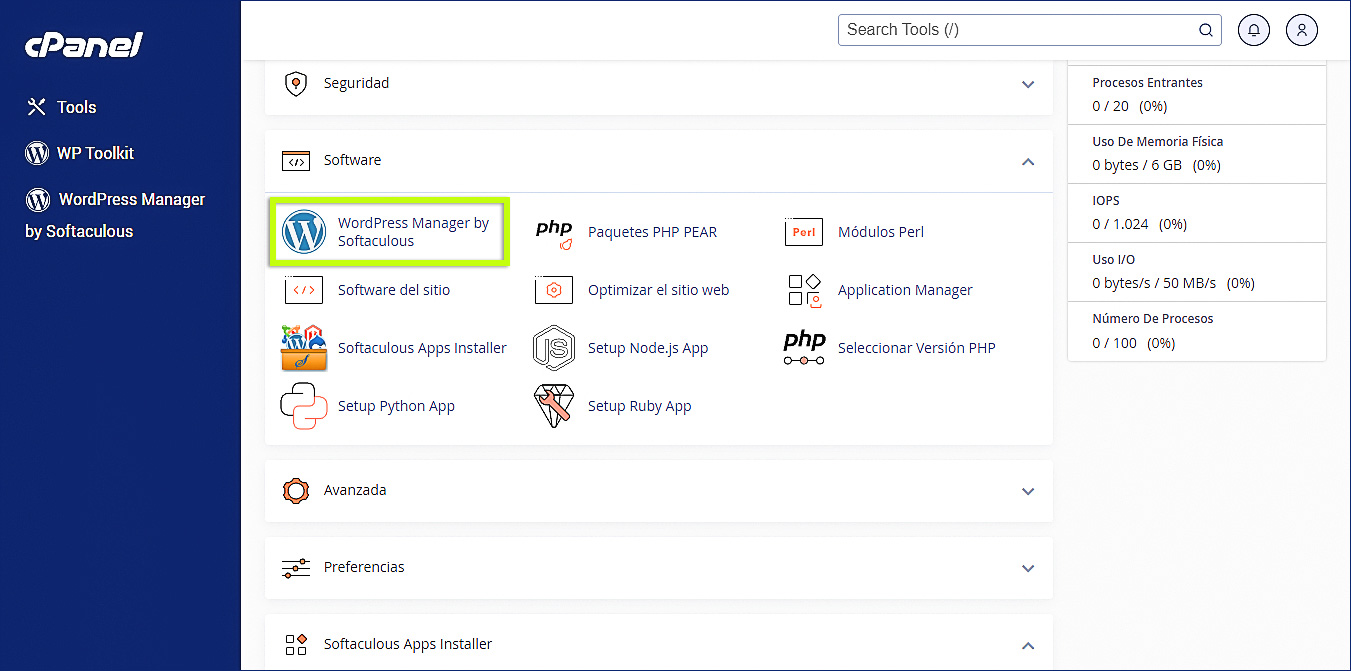
Task: Click the Software del sitio link
Action: click(394, 290)
